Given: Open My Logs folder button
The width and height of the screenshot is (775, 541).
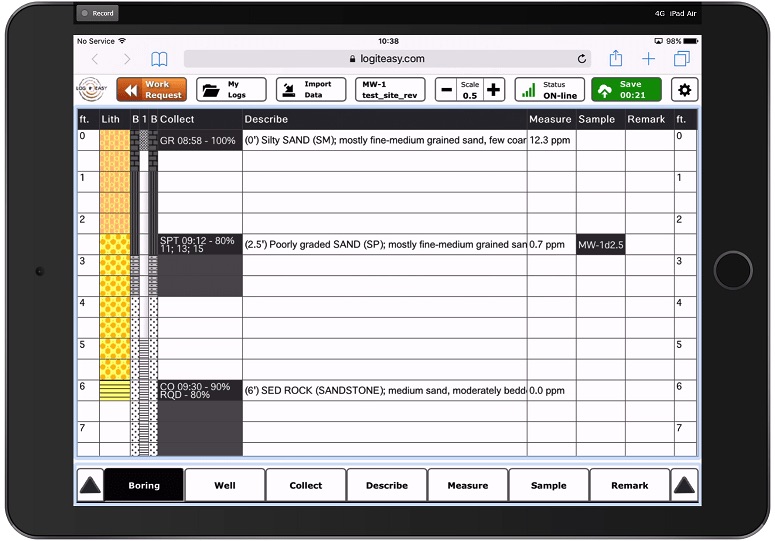Looking at the screenshot, I should pos(231,90).
